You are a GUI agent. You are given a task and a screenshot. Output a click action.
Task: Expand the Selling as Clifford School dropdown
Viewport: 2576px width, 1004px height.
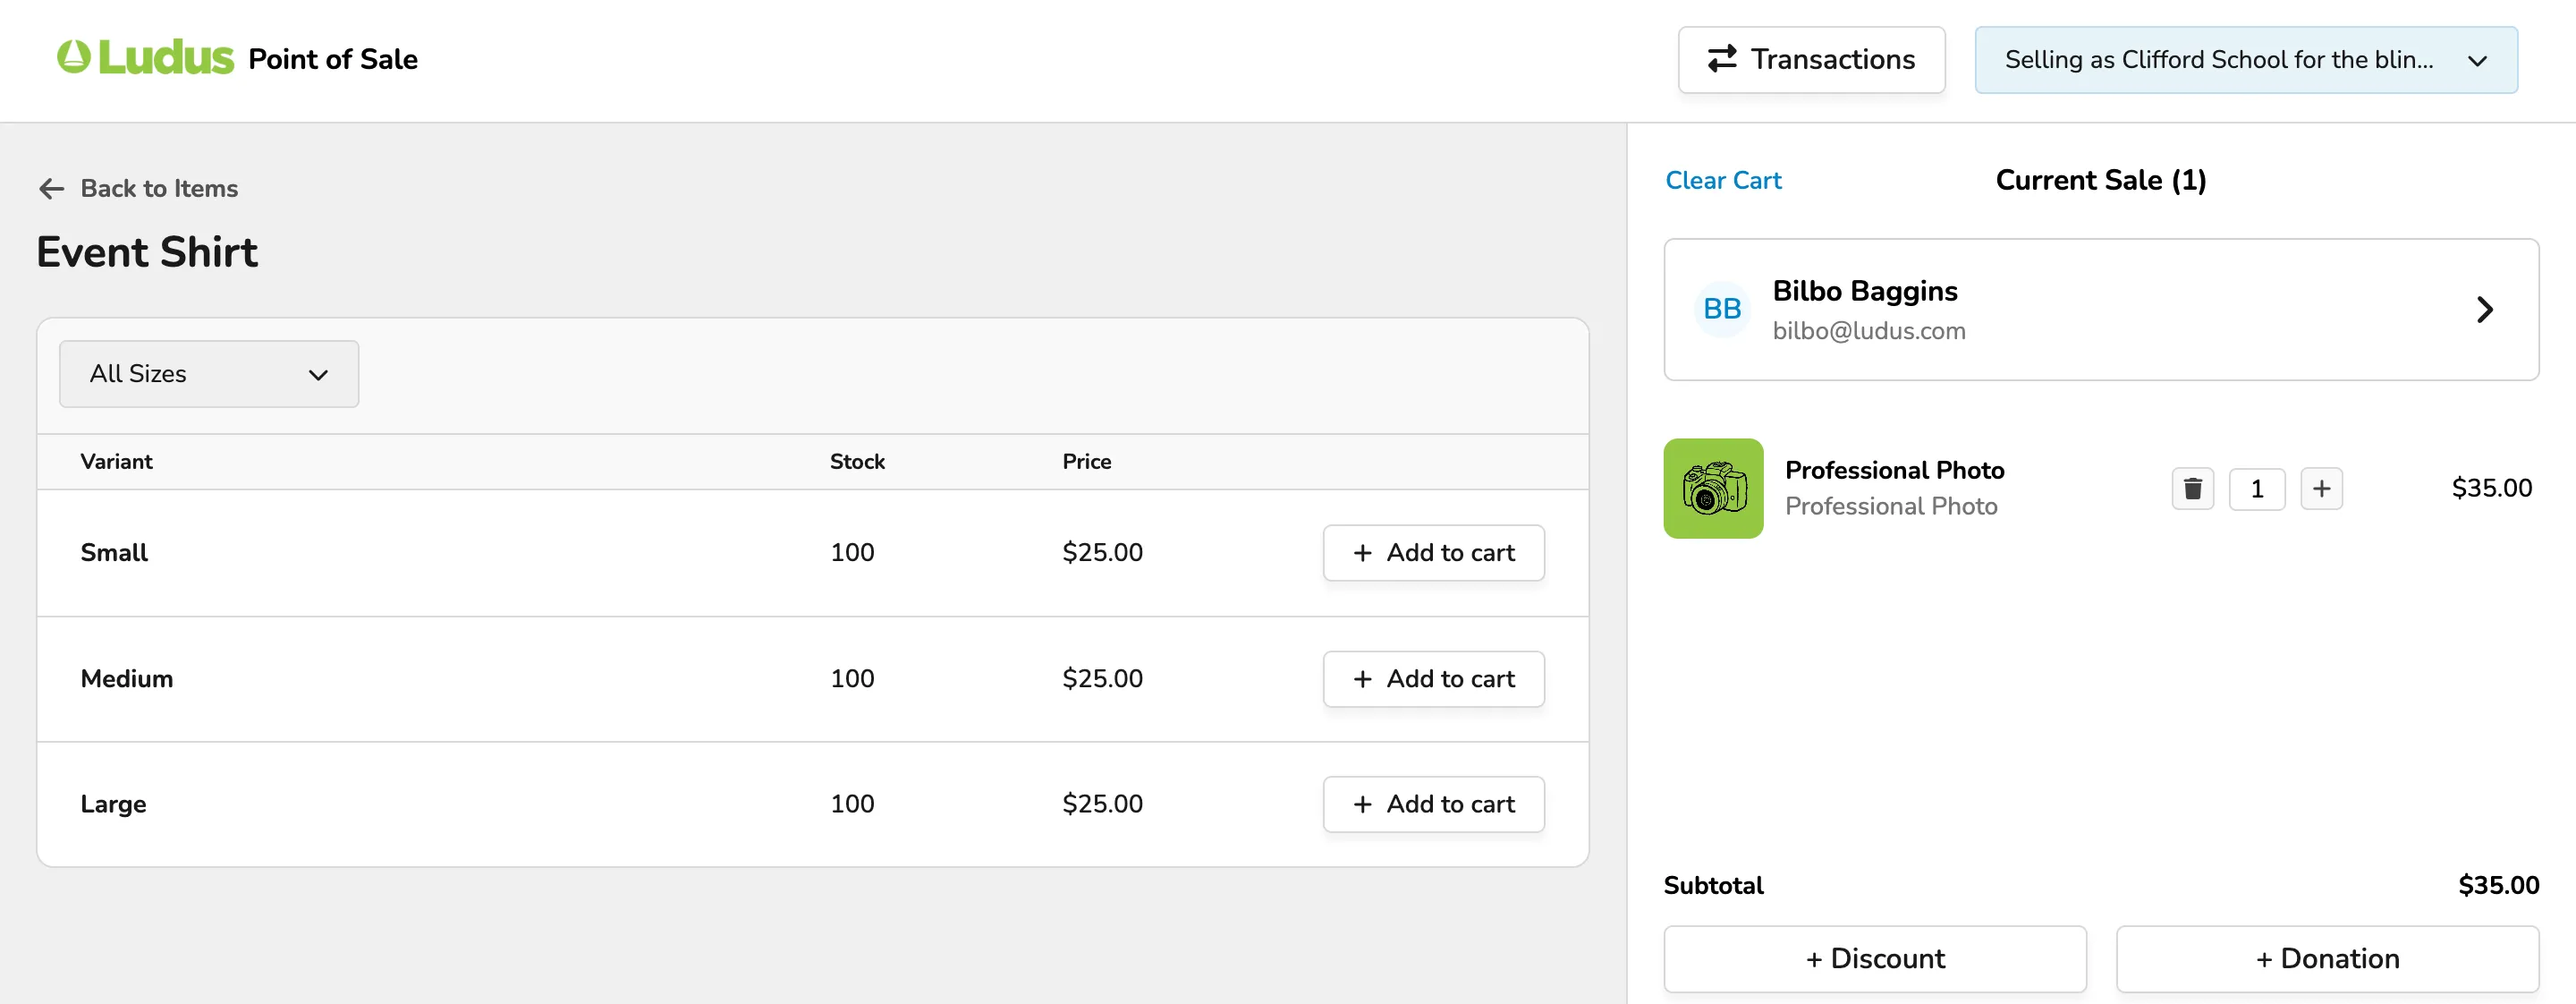coord(2246,60)
